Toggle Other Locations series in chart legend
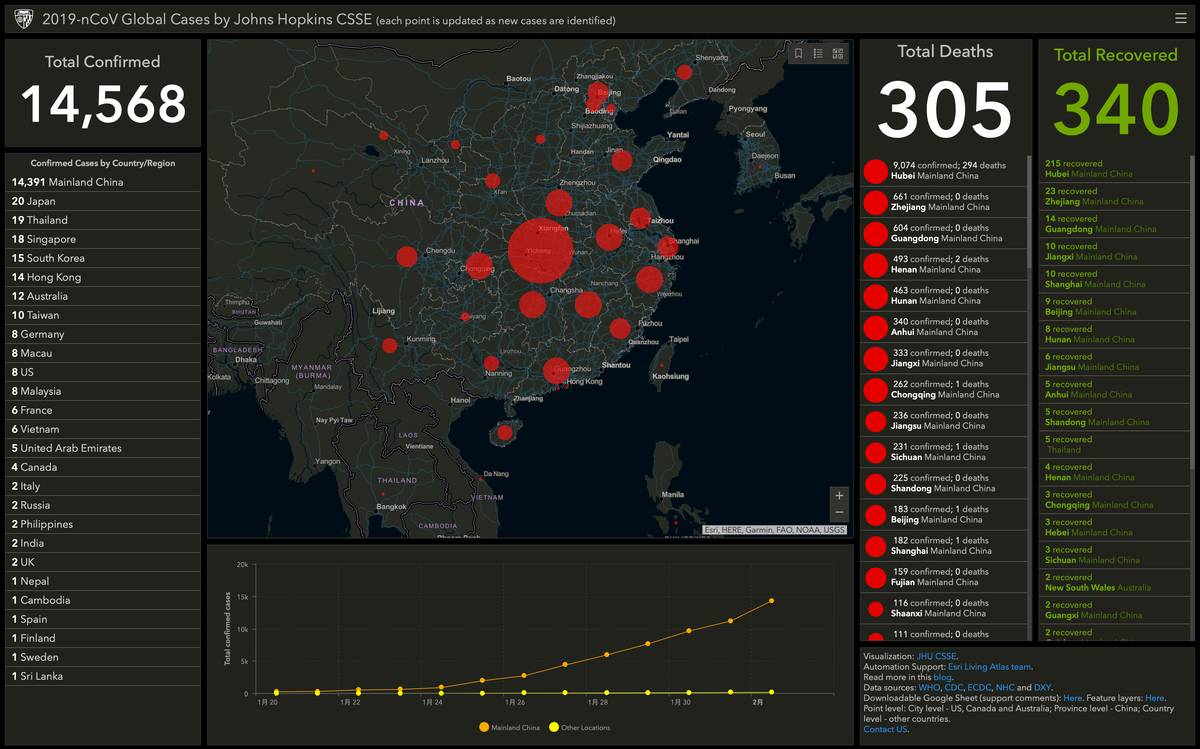The height and width of the screenshot is (749, 1200). pos(578,727)
